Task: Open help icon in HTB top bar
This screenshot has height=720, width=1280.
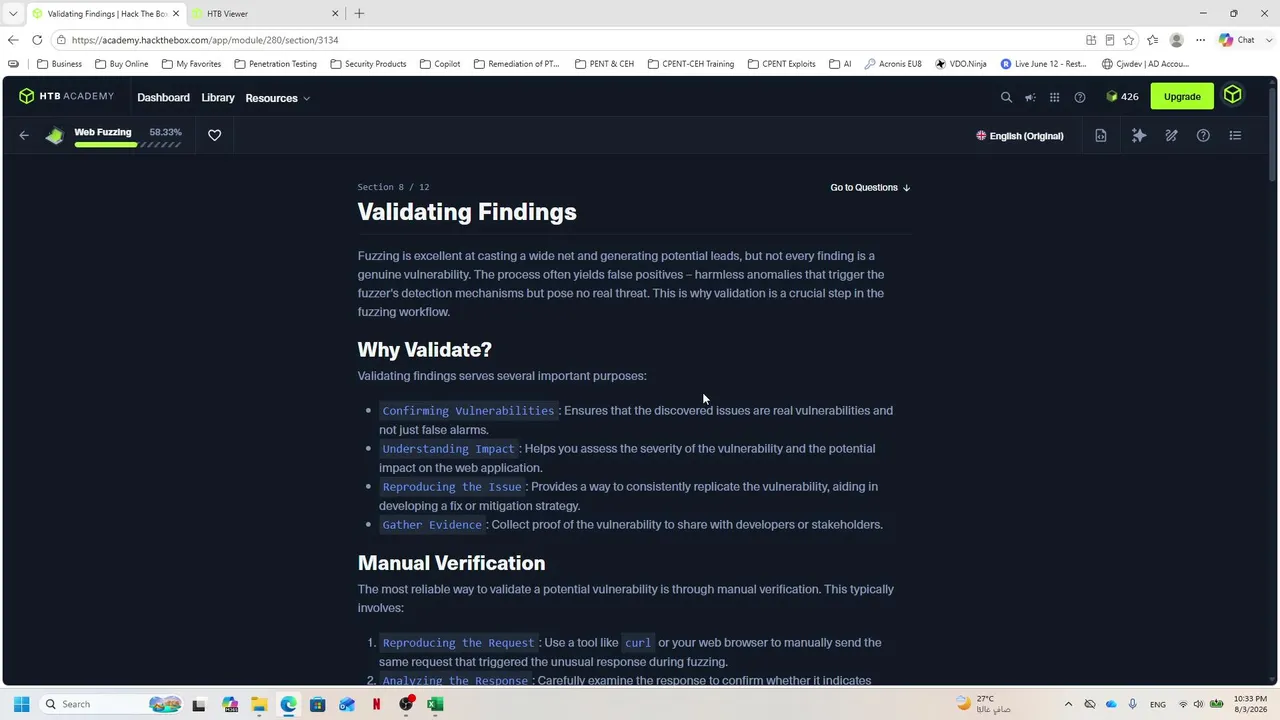Action: (x=1079, y=97)
